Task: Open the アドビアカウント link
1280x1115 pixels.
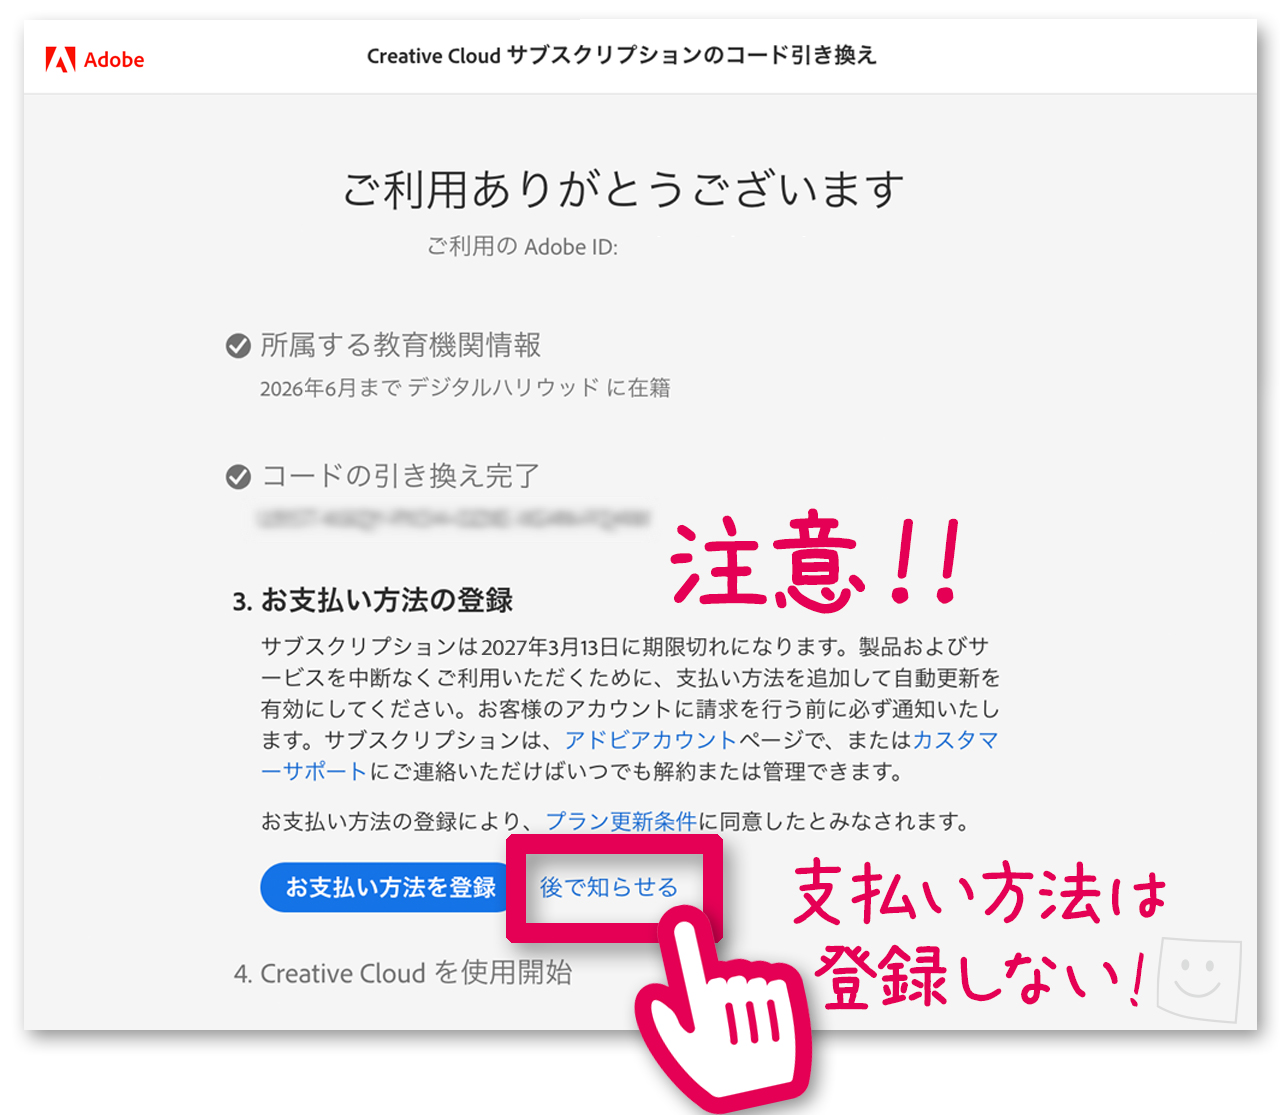Action: 651,740
